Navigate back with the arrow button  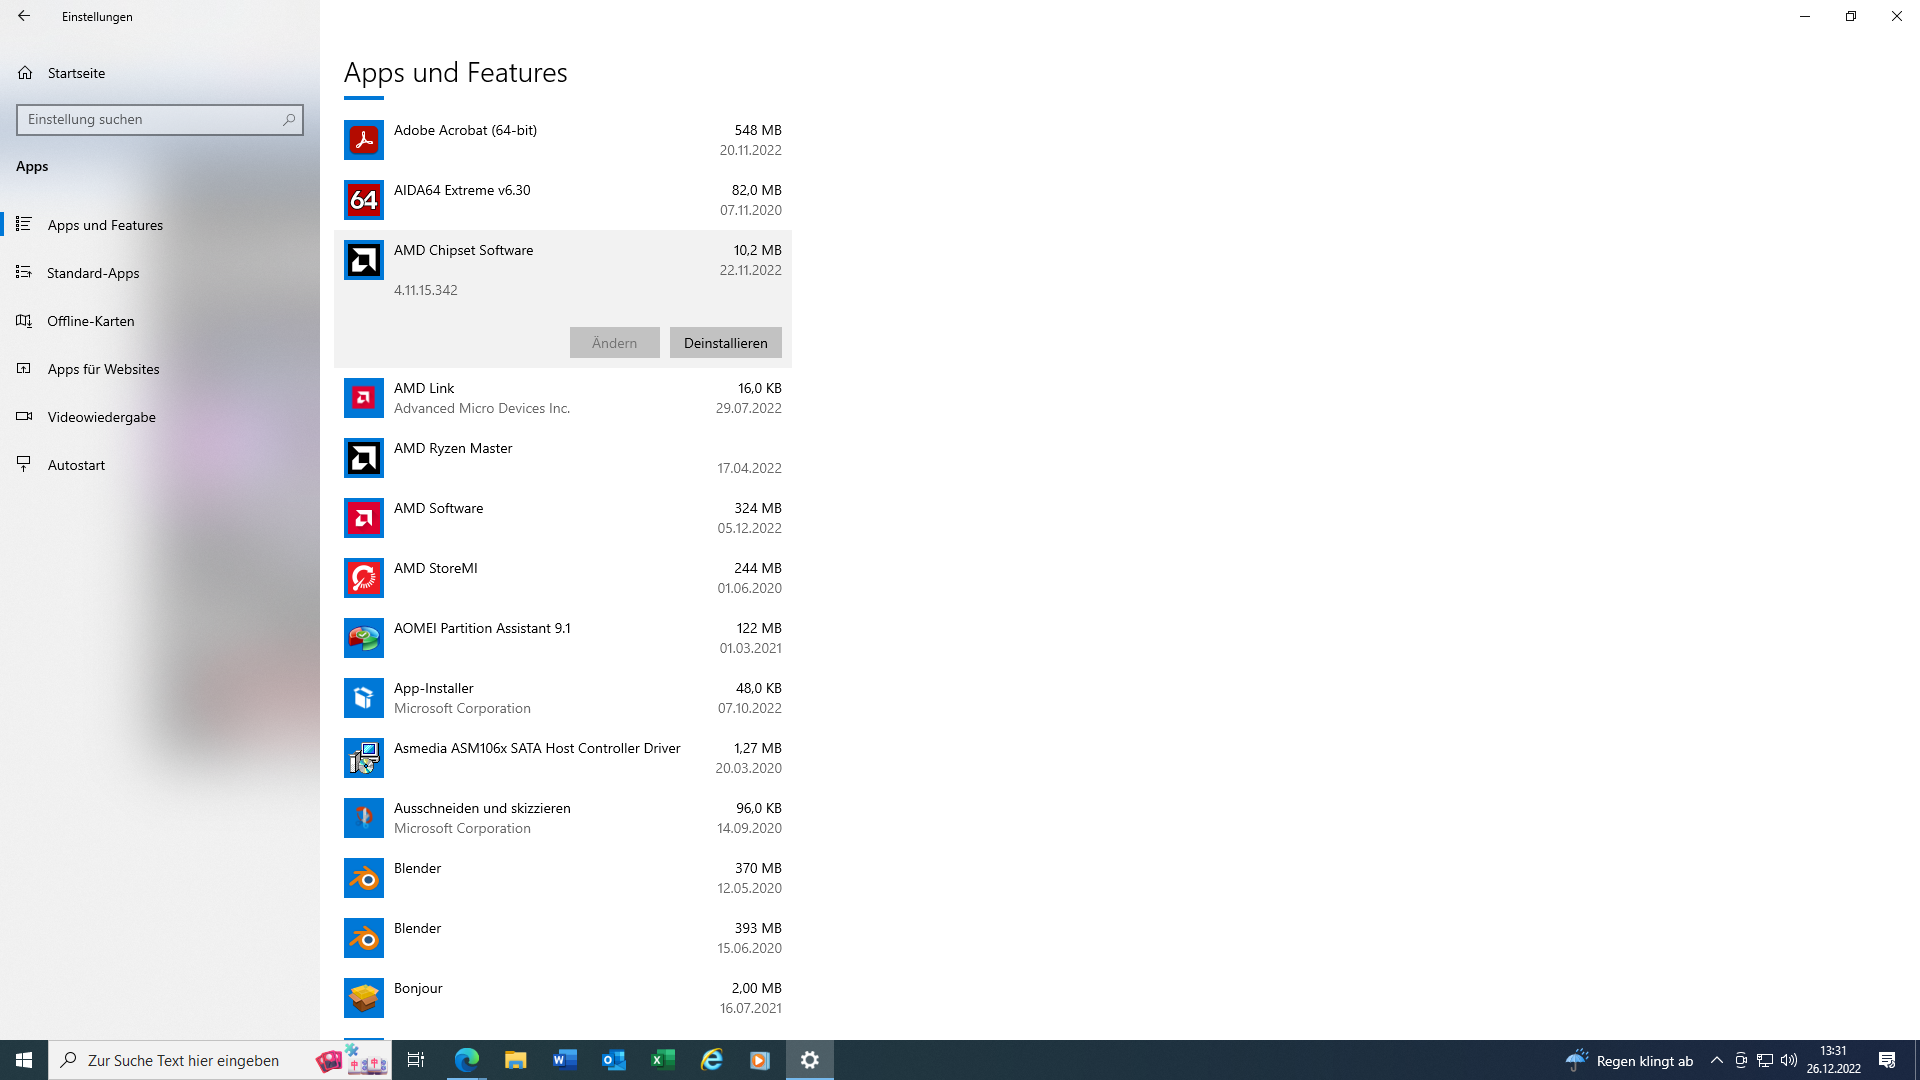23,16
